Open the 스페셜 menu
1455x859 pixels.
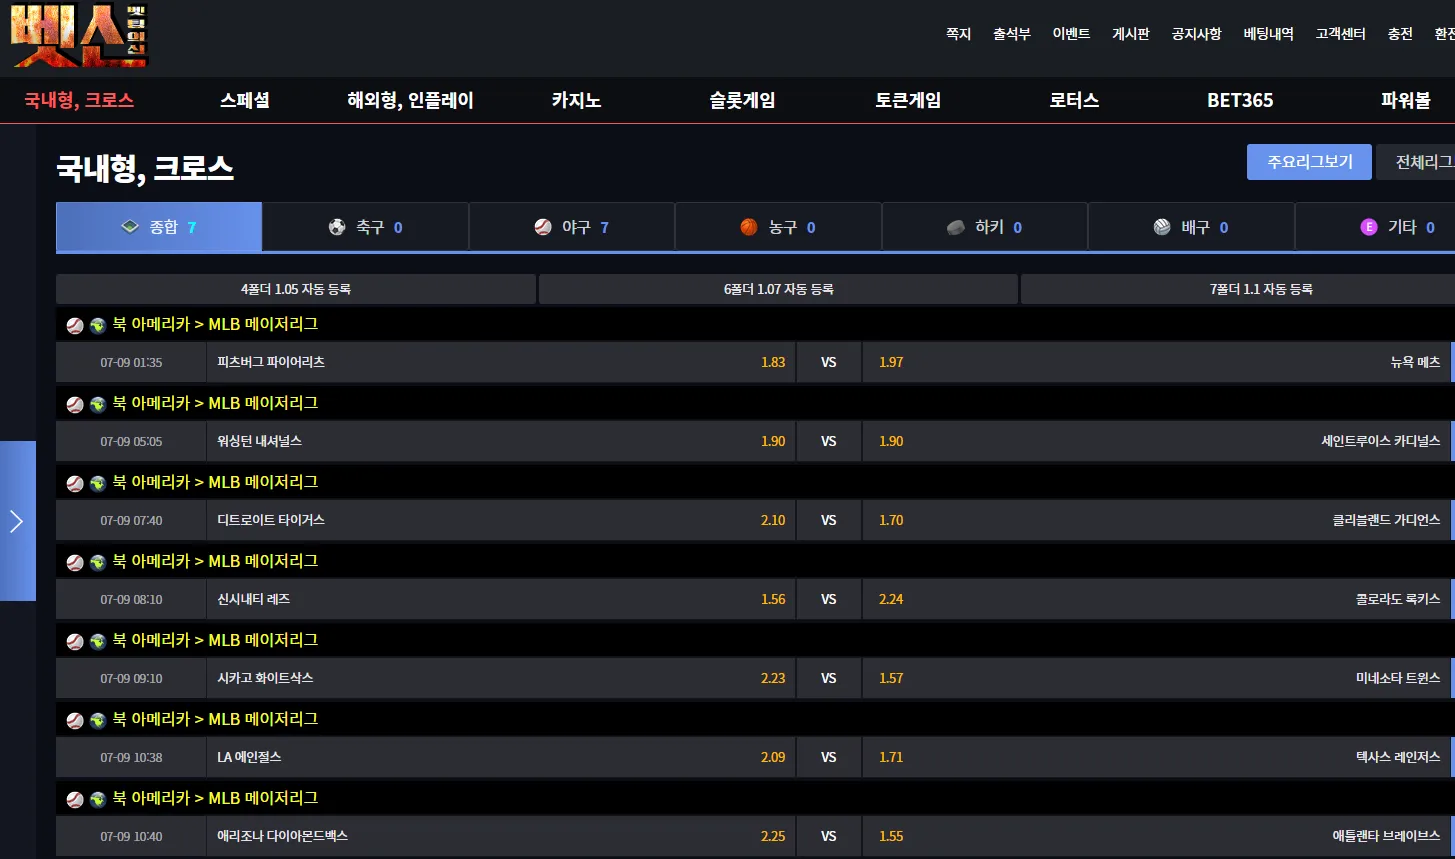245,100
